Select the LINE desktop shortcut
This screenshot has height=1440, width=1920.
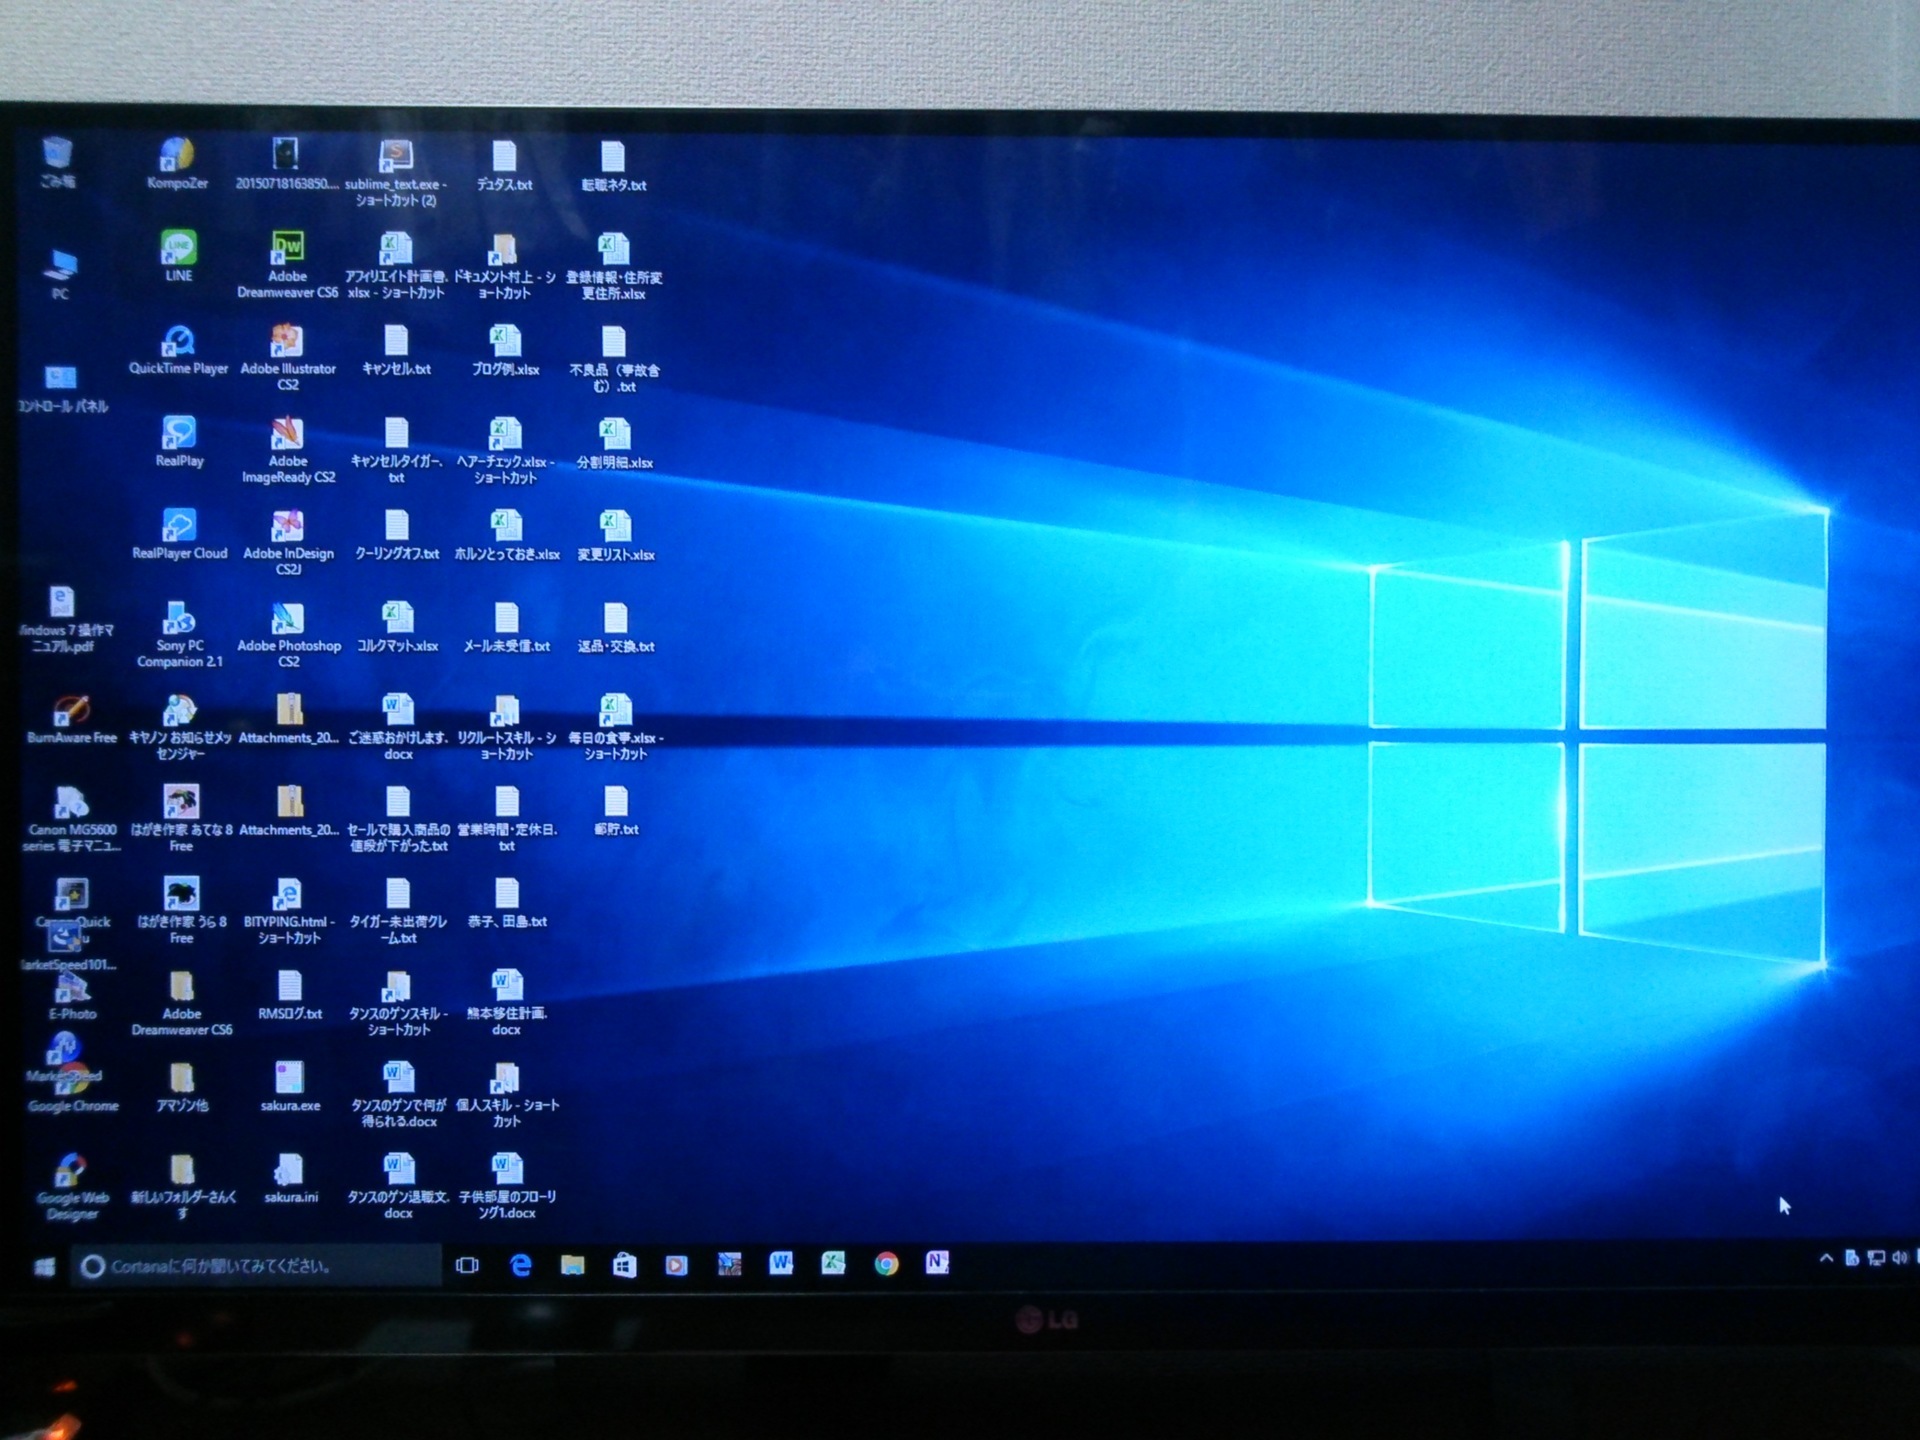click(179, 256)
